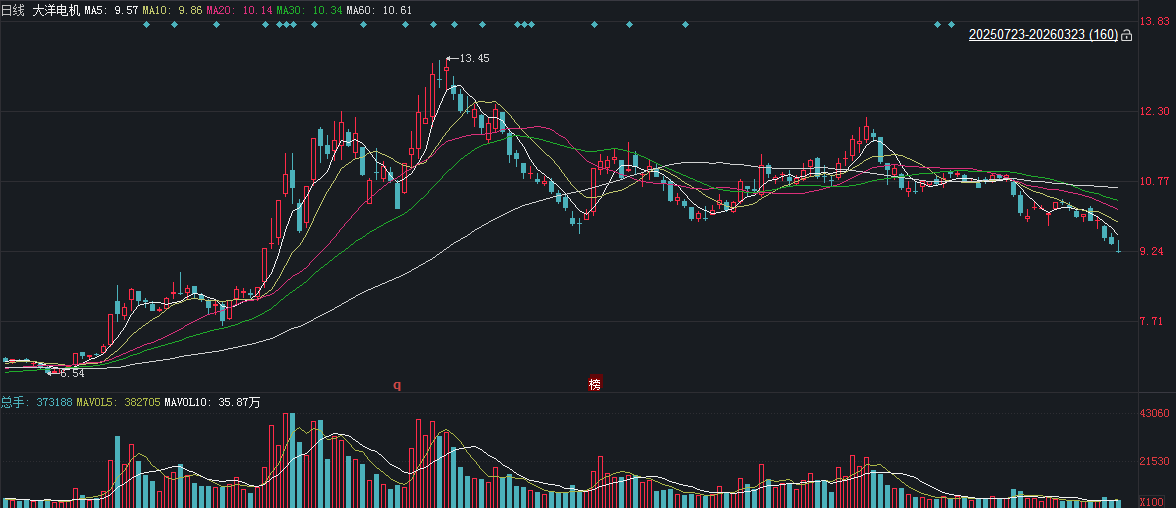Select the yellow MA10 indicator label
This screenshot has height=508, width=1176.
click(x=172, y=10)
